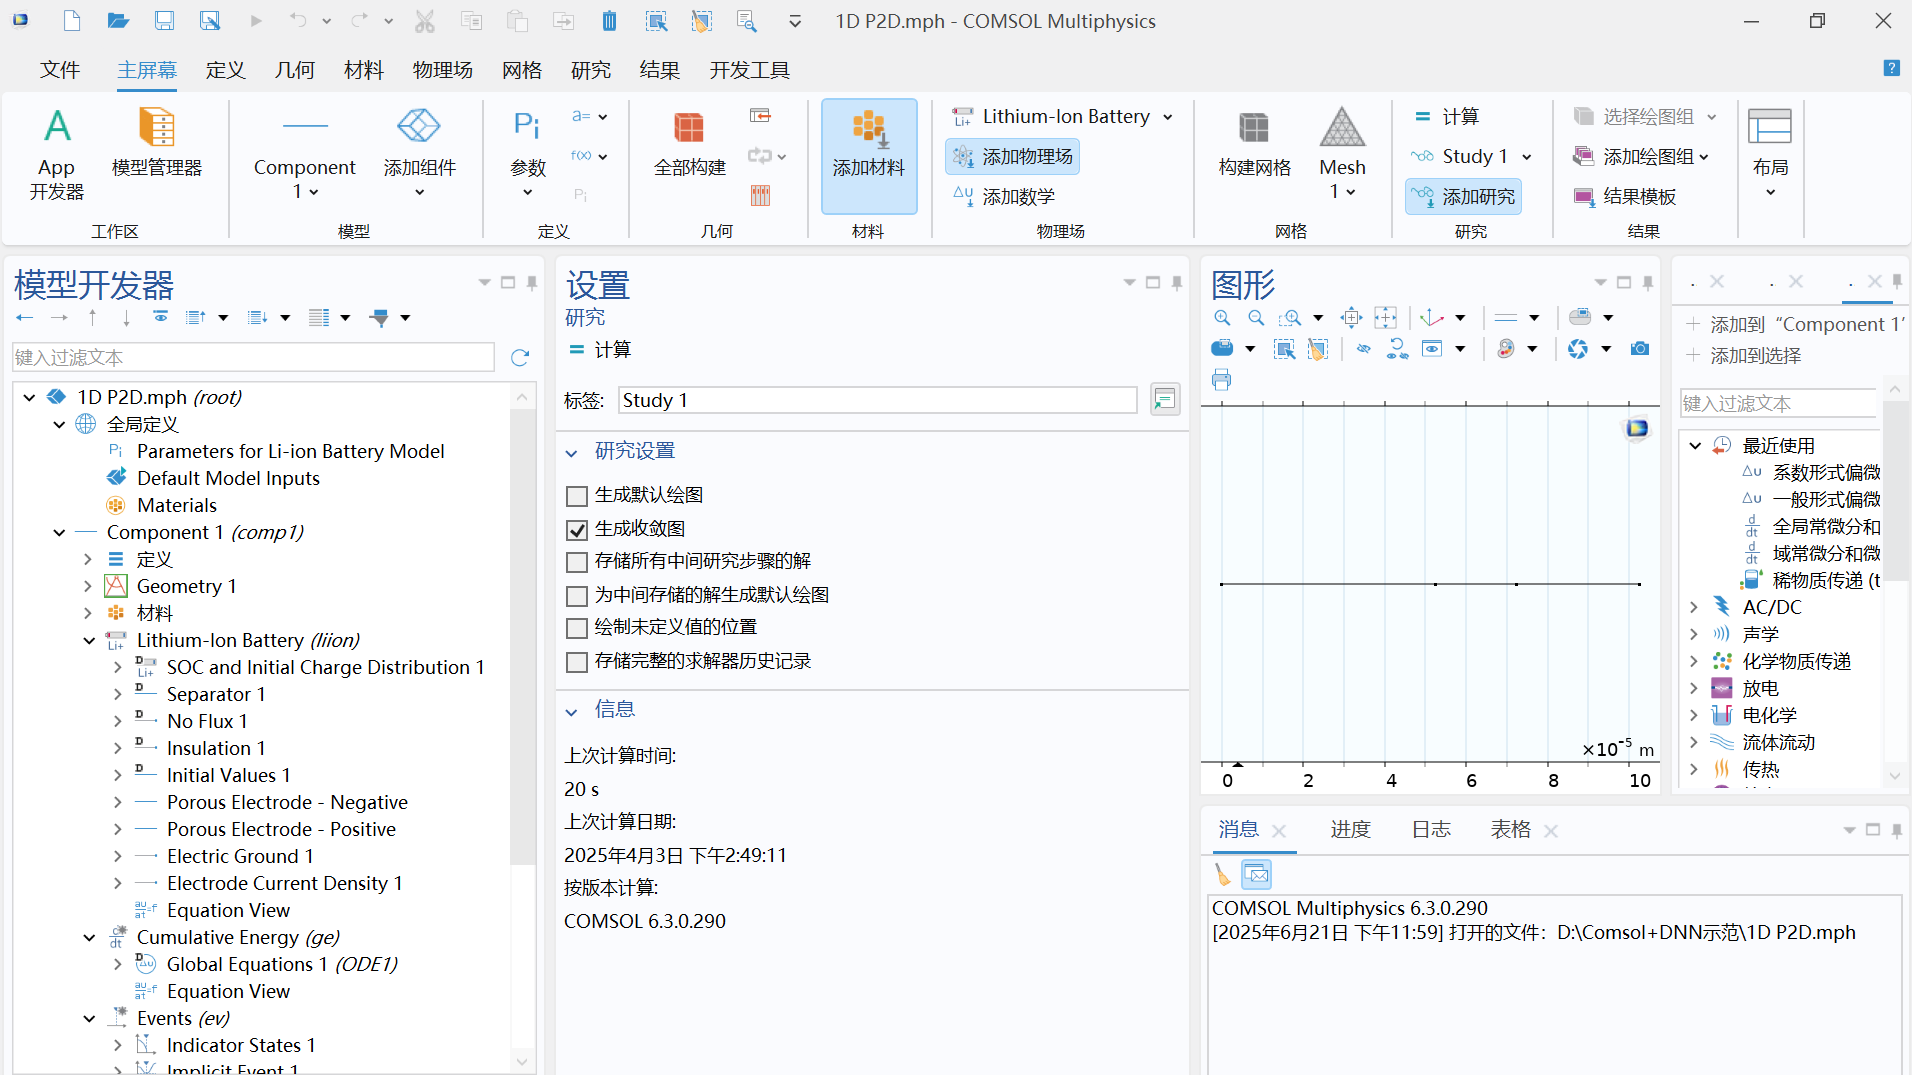The image size is (1912, 1075).
Task: Open the App开发器 (Application Builder)
Action: point(56,152)
